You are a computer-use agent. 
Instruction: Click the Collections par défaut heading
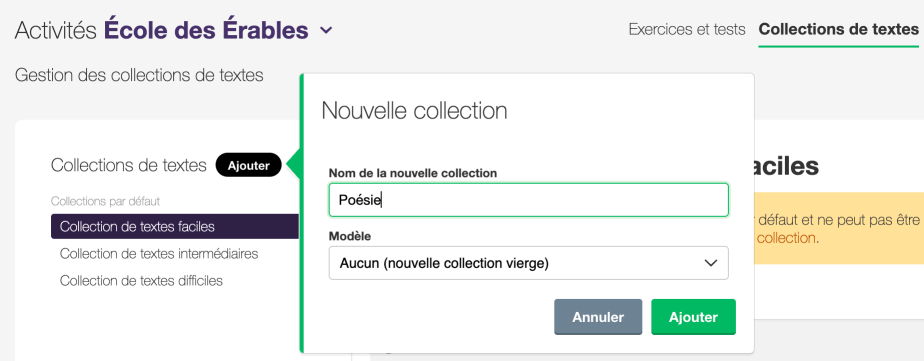point(105,201)
